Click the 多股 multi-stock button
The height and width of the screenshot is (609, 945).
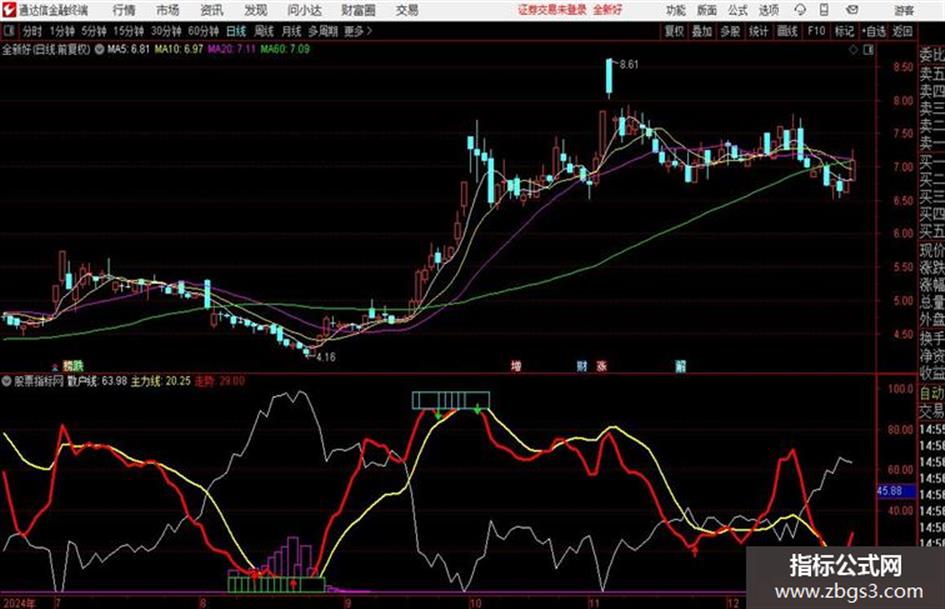(730, 31)
